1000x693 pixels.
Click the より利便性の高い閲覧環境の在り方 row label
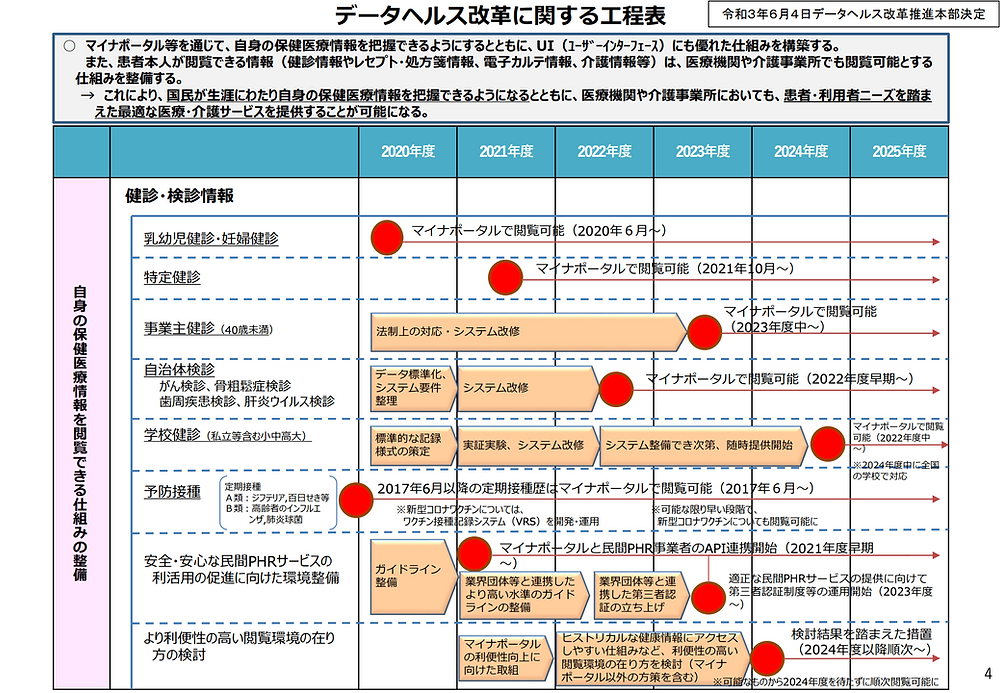tap(239, 646)
